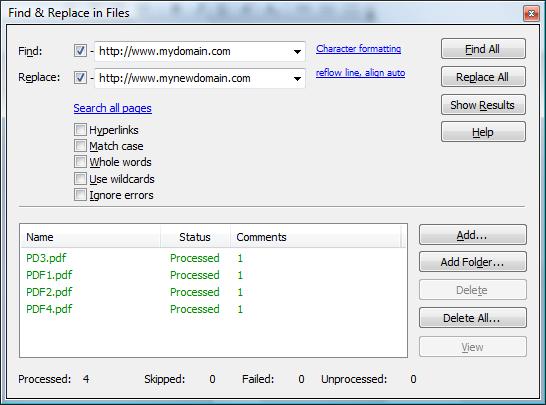Enable the Match case option
The width and height of the screenshot is (546, 405).
pyautogui.click(x=80, y=146)
